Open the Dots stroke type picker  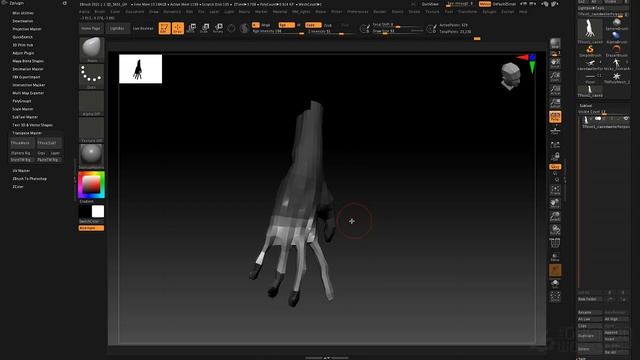point(91,76)
